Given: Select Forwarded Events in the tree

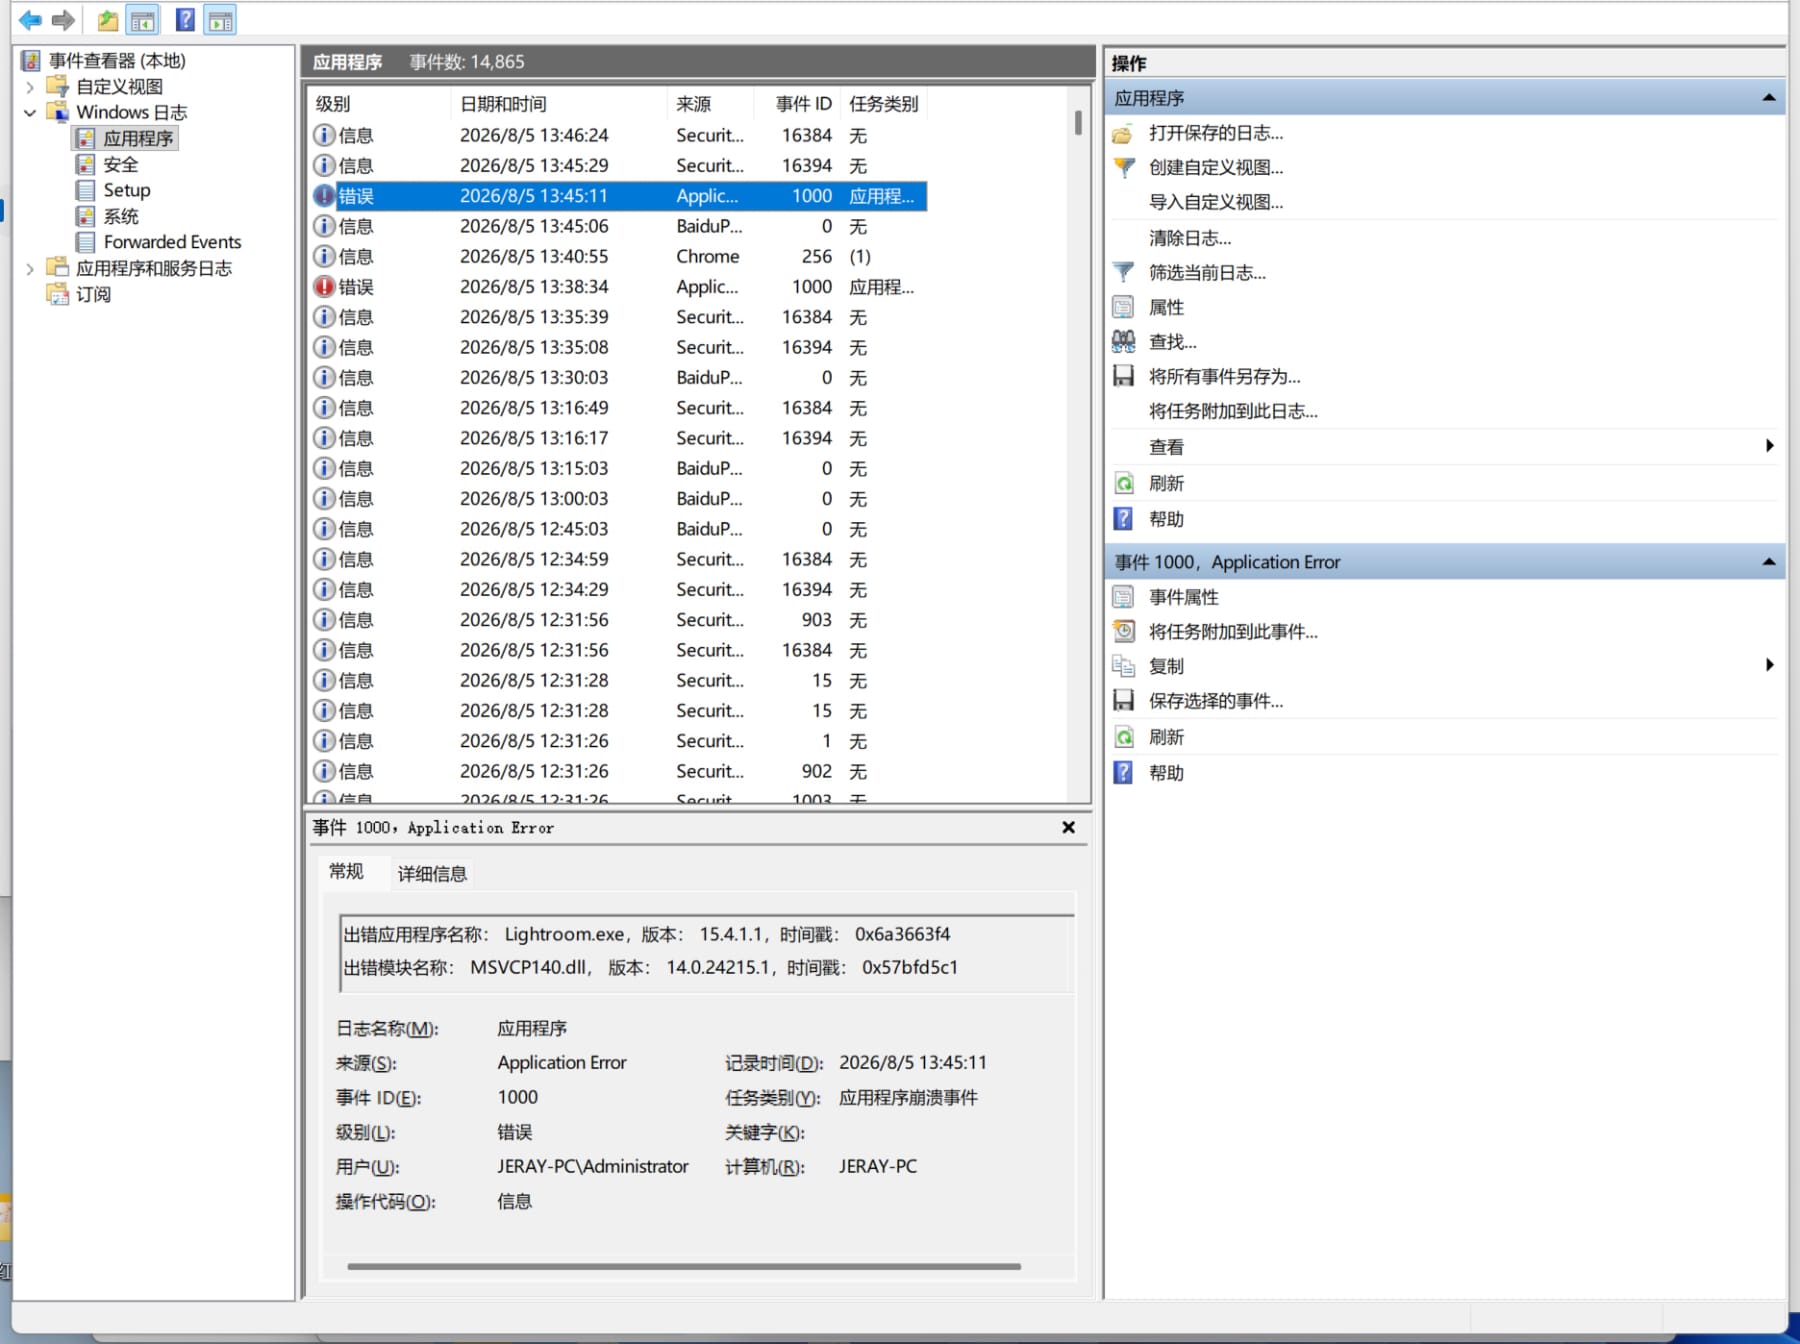Looking at the screenshot, I should tap(172, 243).
